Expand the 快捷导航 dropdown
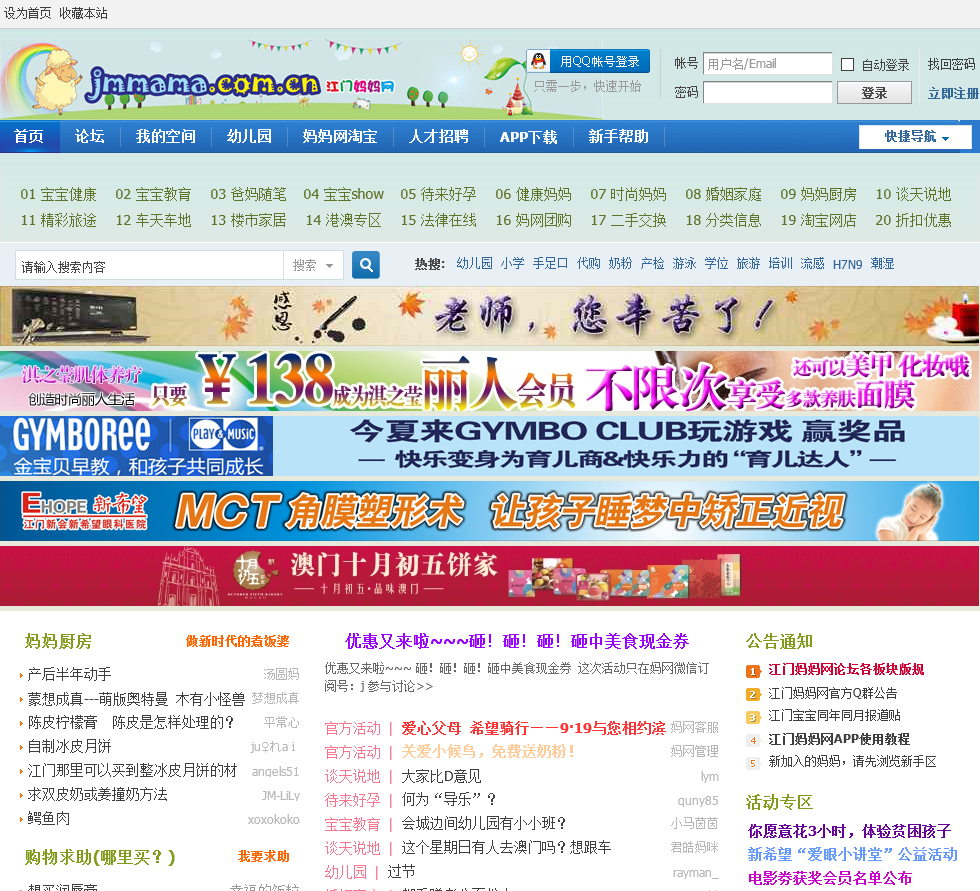The height and width of the screenshot is (891, 980). (915, 137)
